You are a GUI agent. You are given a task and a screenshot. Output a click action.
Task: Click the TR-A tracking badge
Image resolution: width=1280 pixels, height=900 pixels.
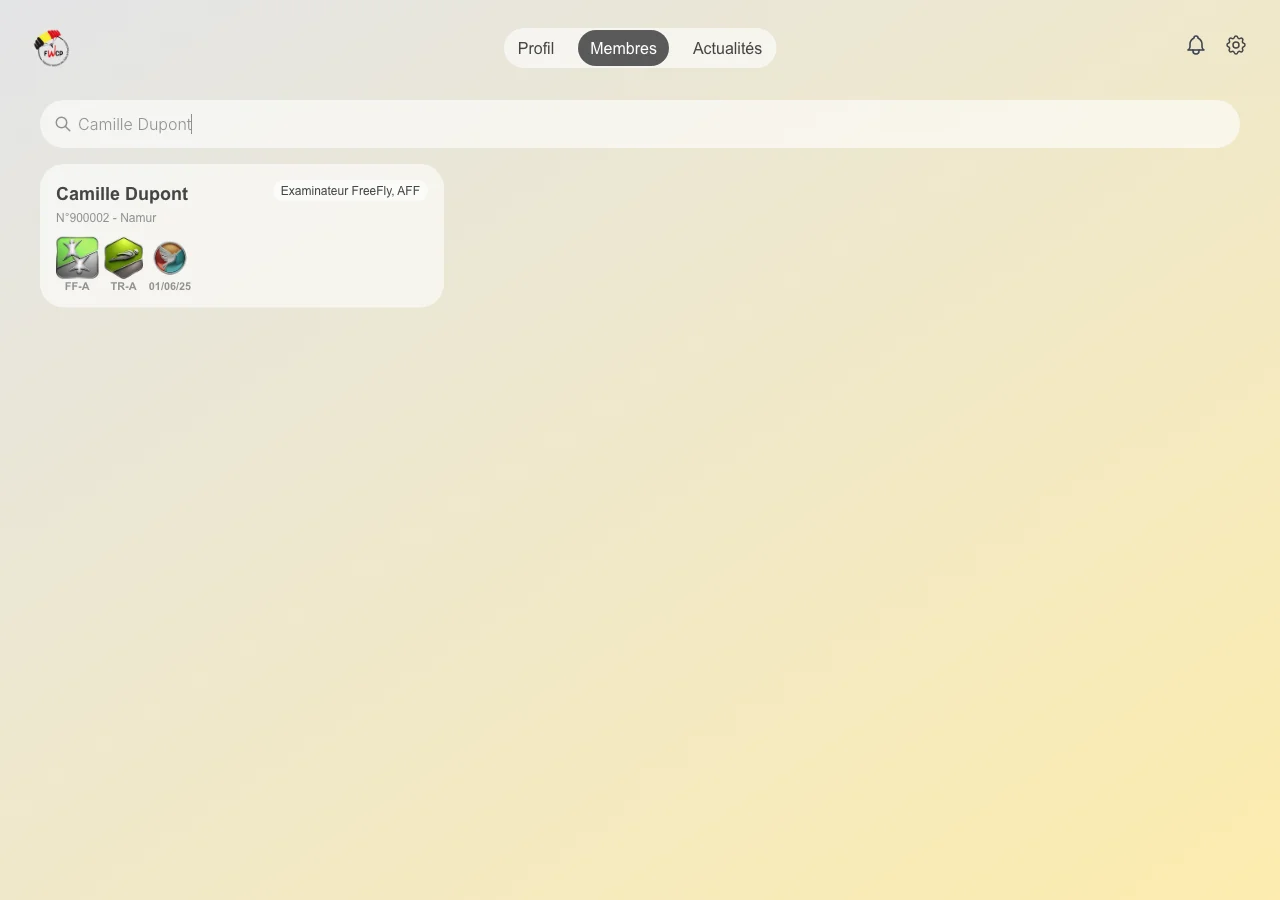(124, 258)
